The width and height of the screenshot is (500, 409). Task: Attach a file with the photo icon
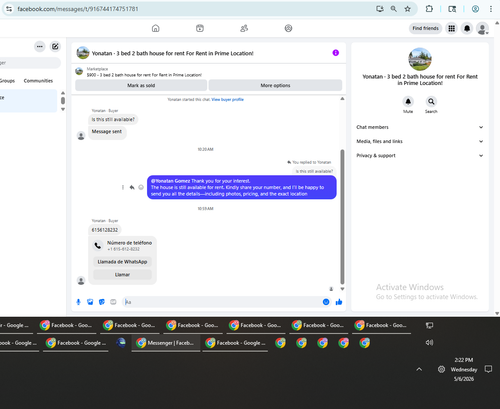coord(90,302)
